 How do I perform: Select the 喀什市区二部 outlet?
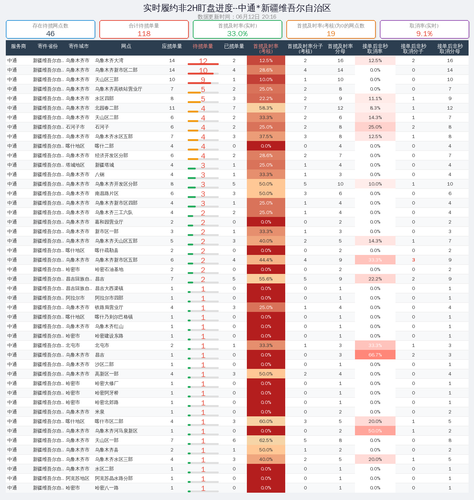[x=109, y=422]
